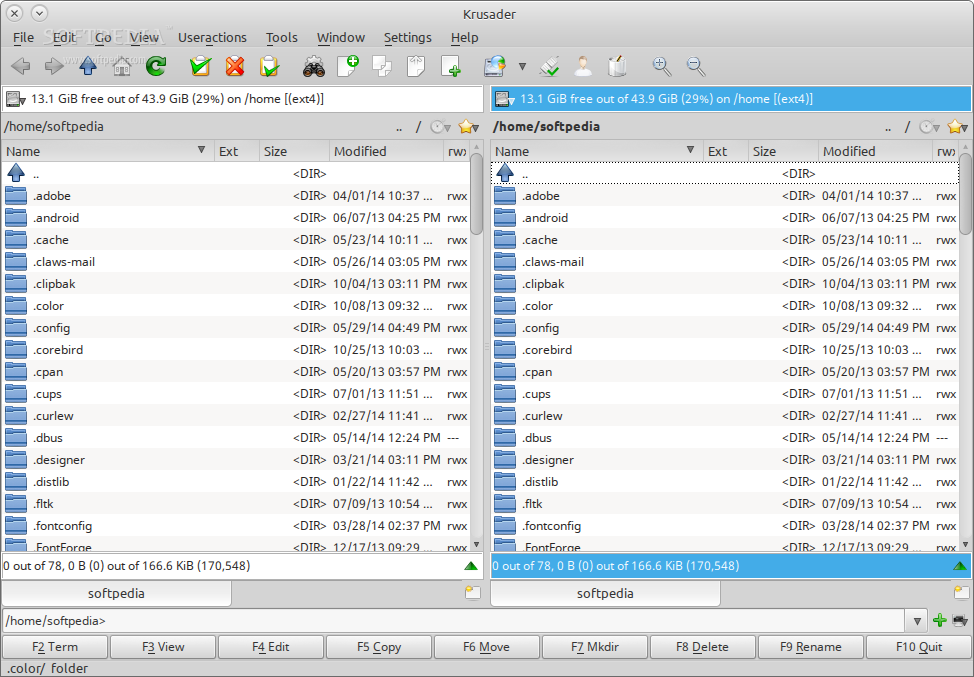The image size is (974, 677).
Task: Open the Useractions menu
Action: 212,37
